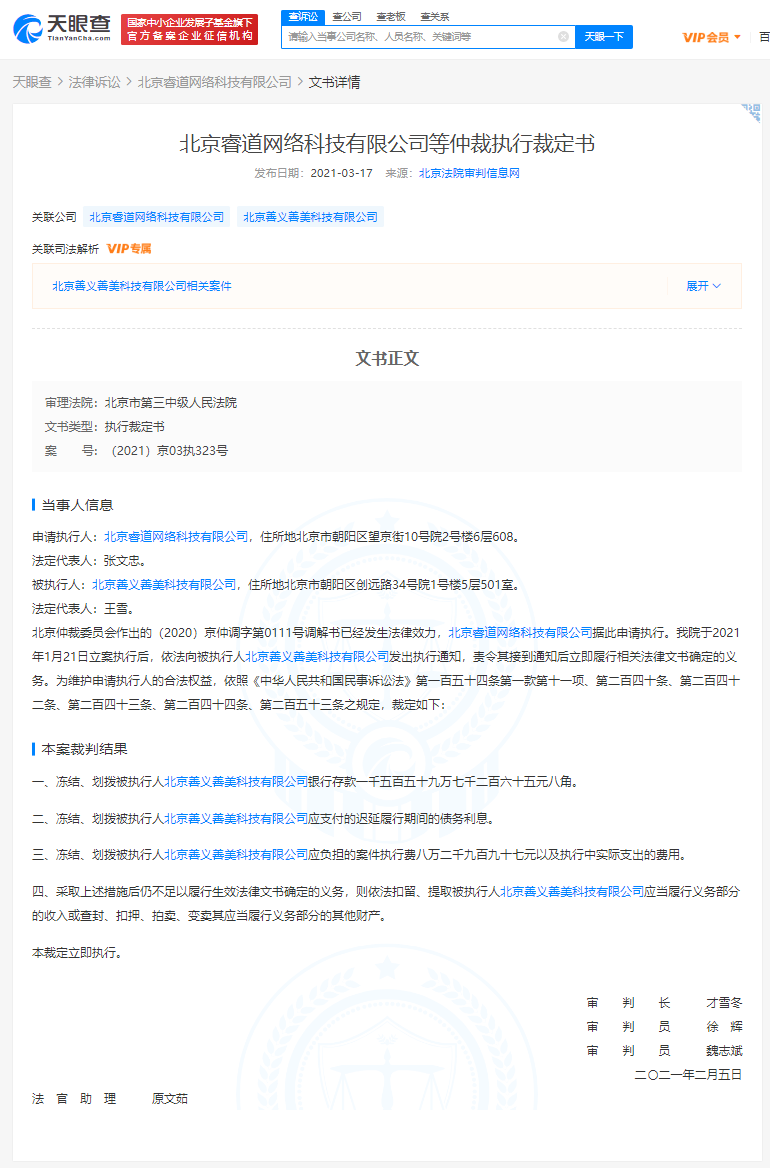Click case number (2021)京03执323号
The width and height of the screenshot is (770, 1168).
point(168,451)
